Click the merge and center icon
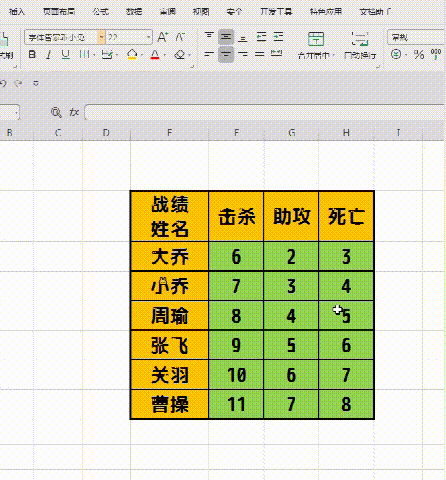 coord(316,39)
